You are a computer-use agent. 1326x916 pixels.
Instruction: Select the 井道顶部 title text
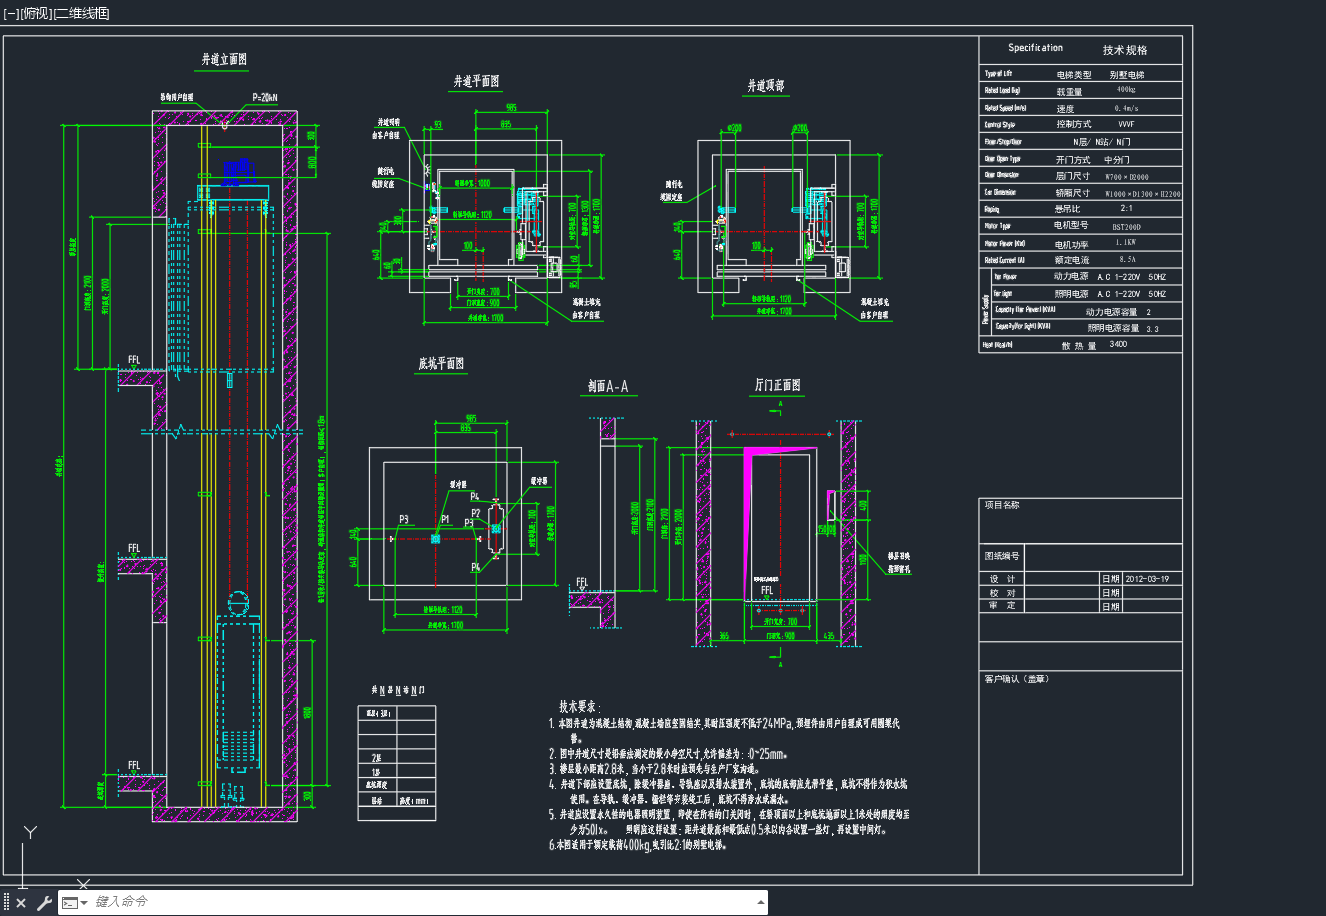[x=765, y=87]
